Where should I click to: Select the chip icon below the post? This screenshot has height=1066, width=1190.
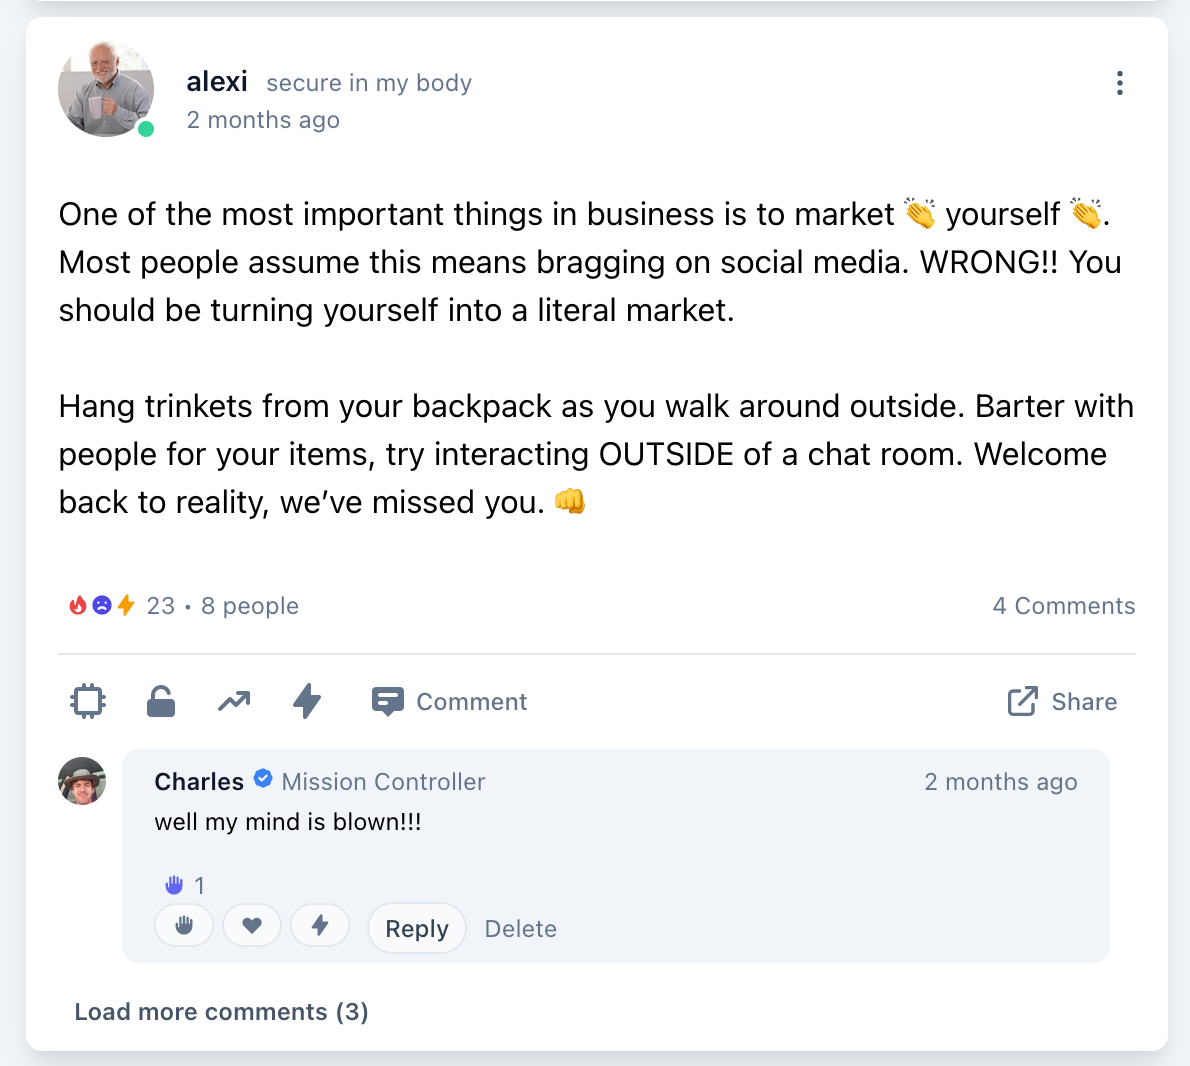tap(87, 701)
